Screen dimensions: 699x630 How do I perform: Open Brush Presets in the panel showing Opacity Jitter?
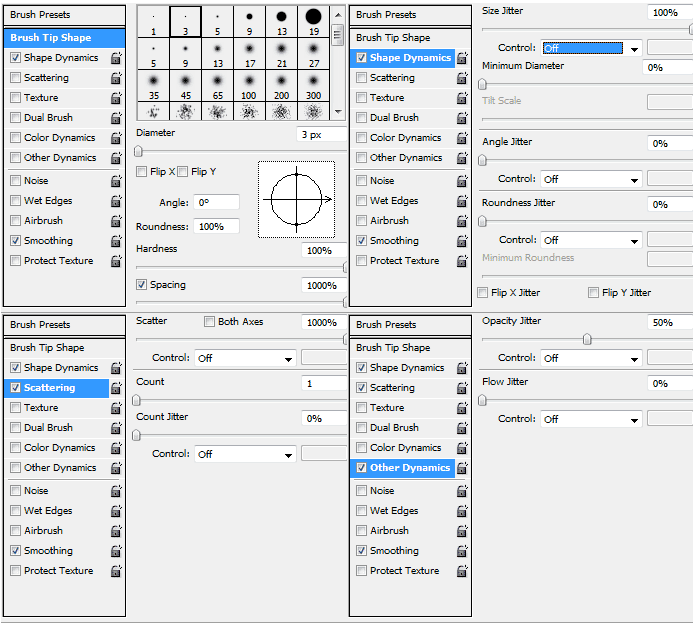tap(411, 325)
